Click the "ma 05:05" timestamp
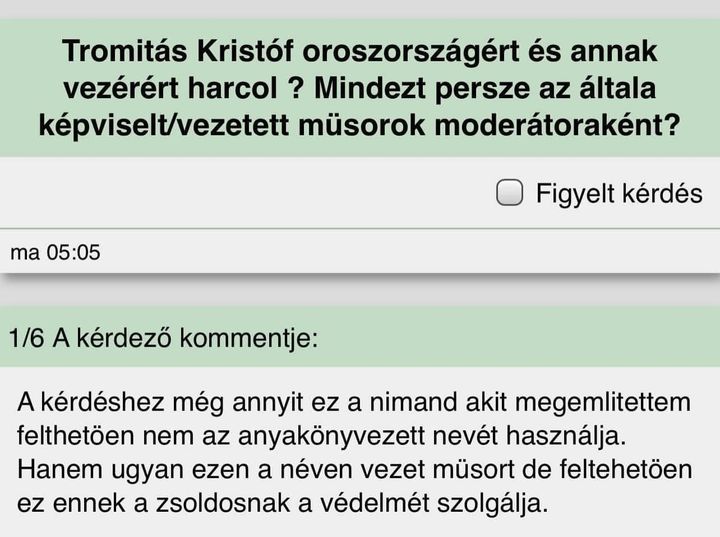 point(55,252)
